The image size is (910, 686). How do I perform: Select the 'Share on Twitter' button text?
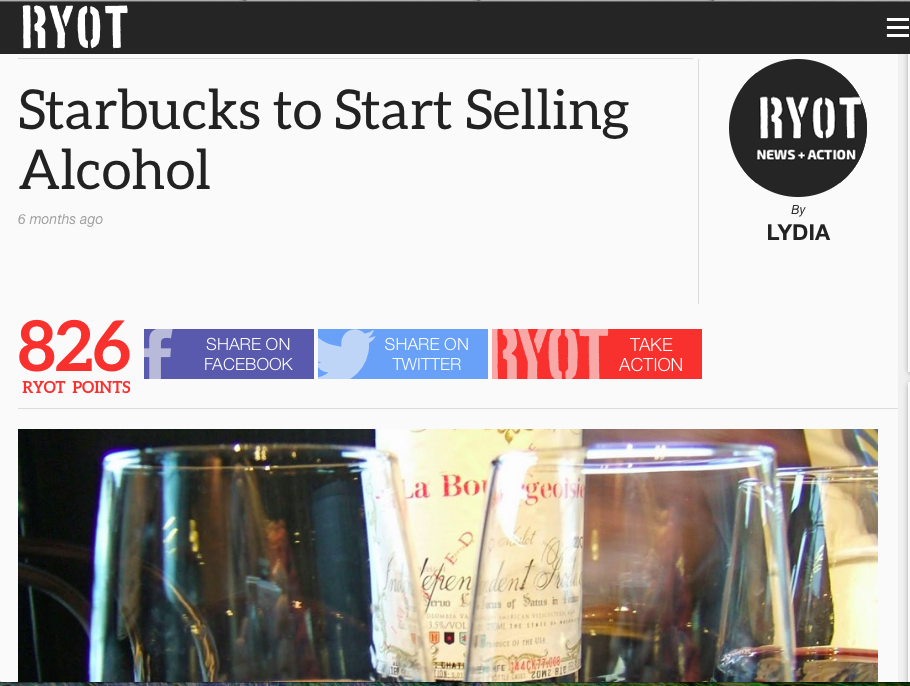[x=427, y=354]
